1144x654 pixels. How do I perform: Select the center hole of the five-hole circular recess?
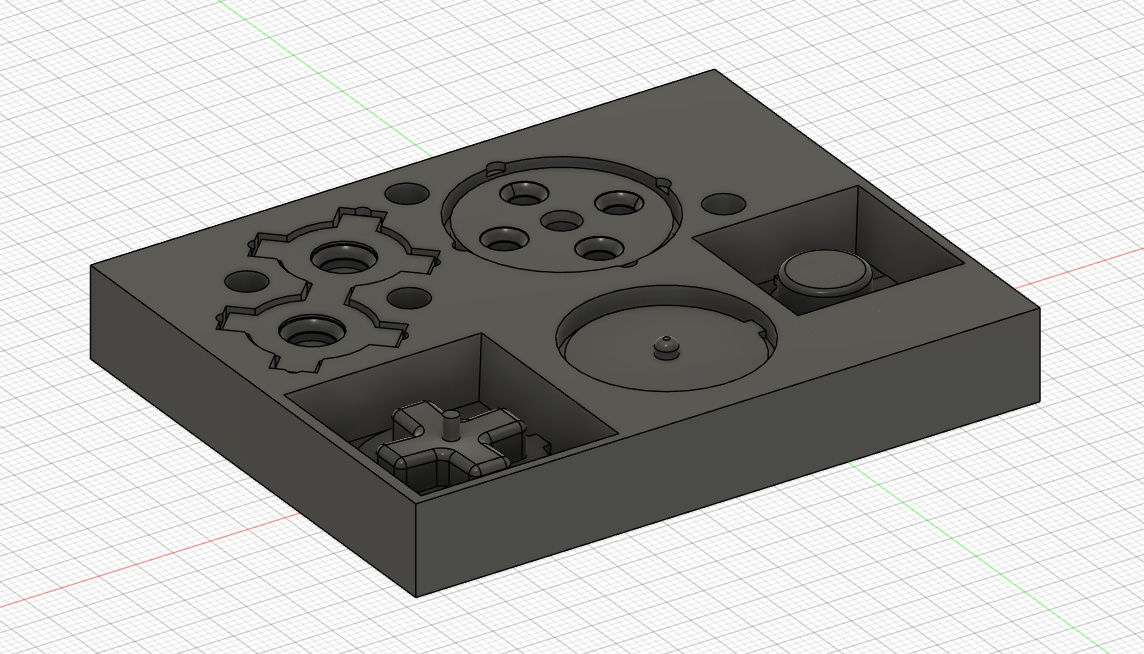tap(563, 220)
